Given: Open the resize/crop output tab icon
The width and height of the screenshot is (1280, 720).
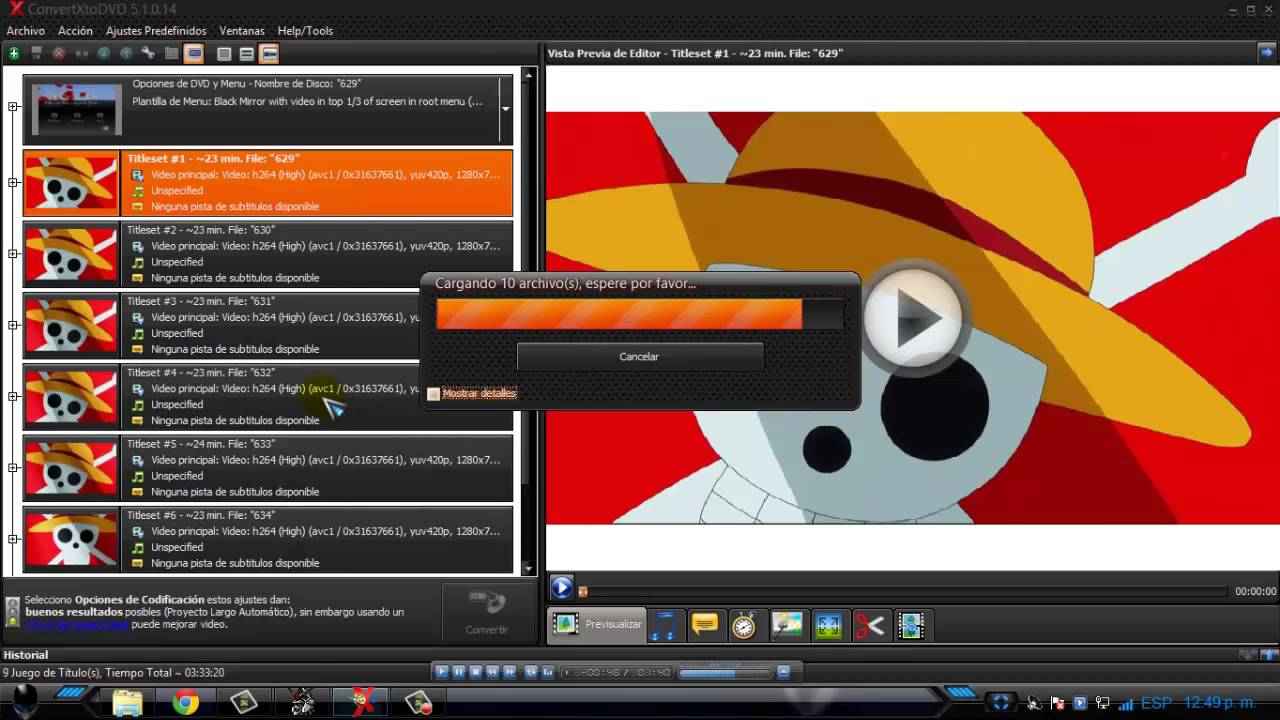Looking at the screenshot, I should click(828, 625).
